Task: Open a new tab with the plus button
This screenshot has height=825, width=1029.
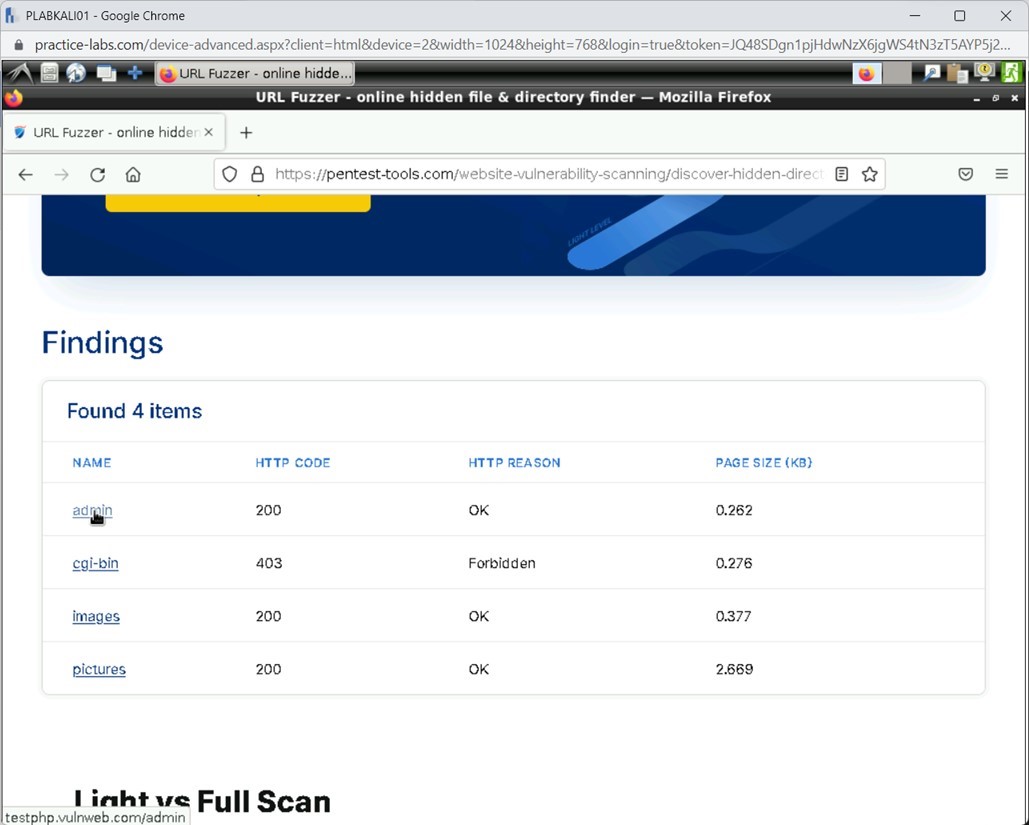Action: (246, 132)
